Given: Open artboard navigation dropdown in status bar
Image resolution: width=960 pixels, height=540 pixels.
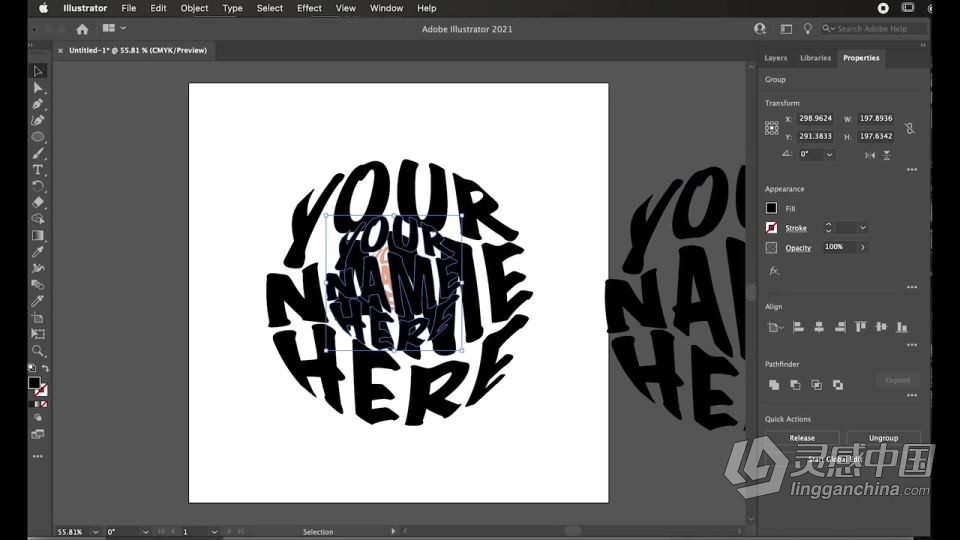Looking at the screenshot, I should (214, 532).
